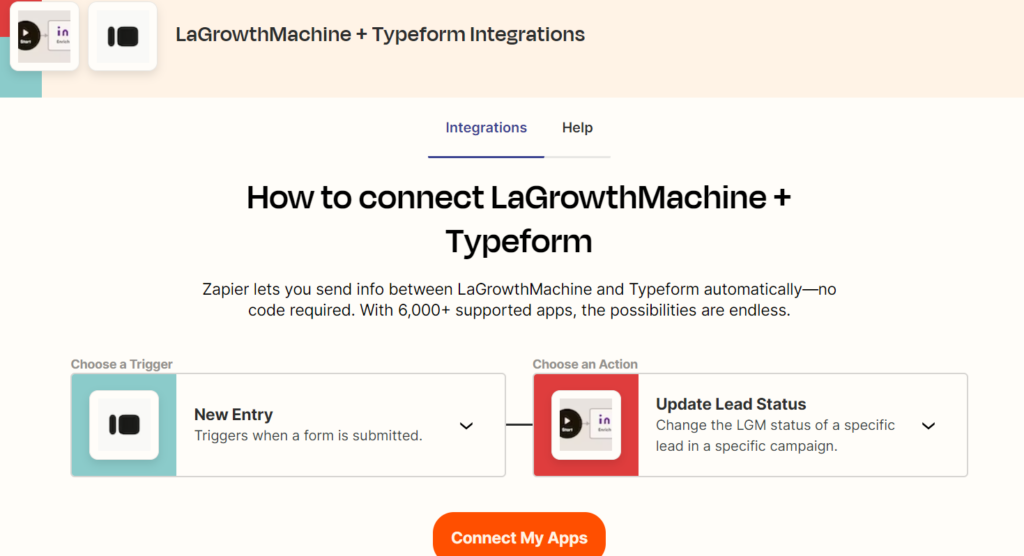Select the Update Lead Status action title
Screen dimensions: 1024x556
[x=730, y=404]
